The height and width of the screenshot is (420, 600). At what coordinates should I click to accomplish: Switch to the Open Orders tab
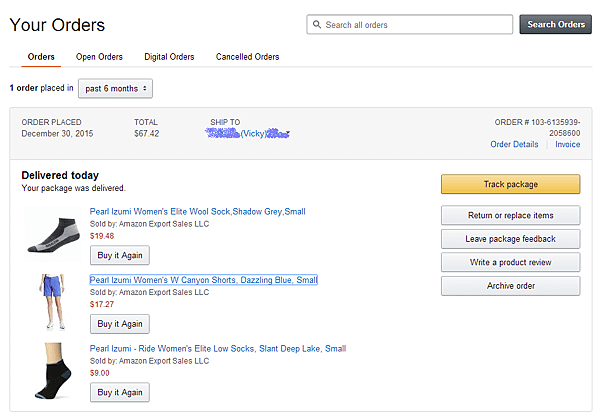pyautogui.click(x=99, y=57)
